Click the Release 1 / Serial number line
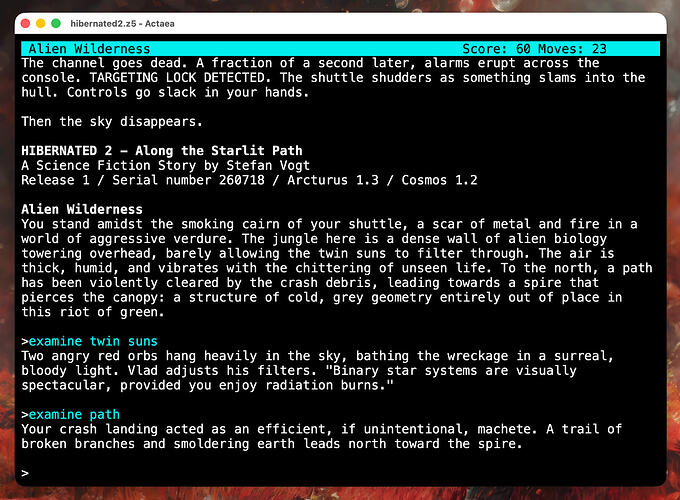The height and width of the screenshot is (500, 680). point(249,180)
